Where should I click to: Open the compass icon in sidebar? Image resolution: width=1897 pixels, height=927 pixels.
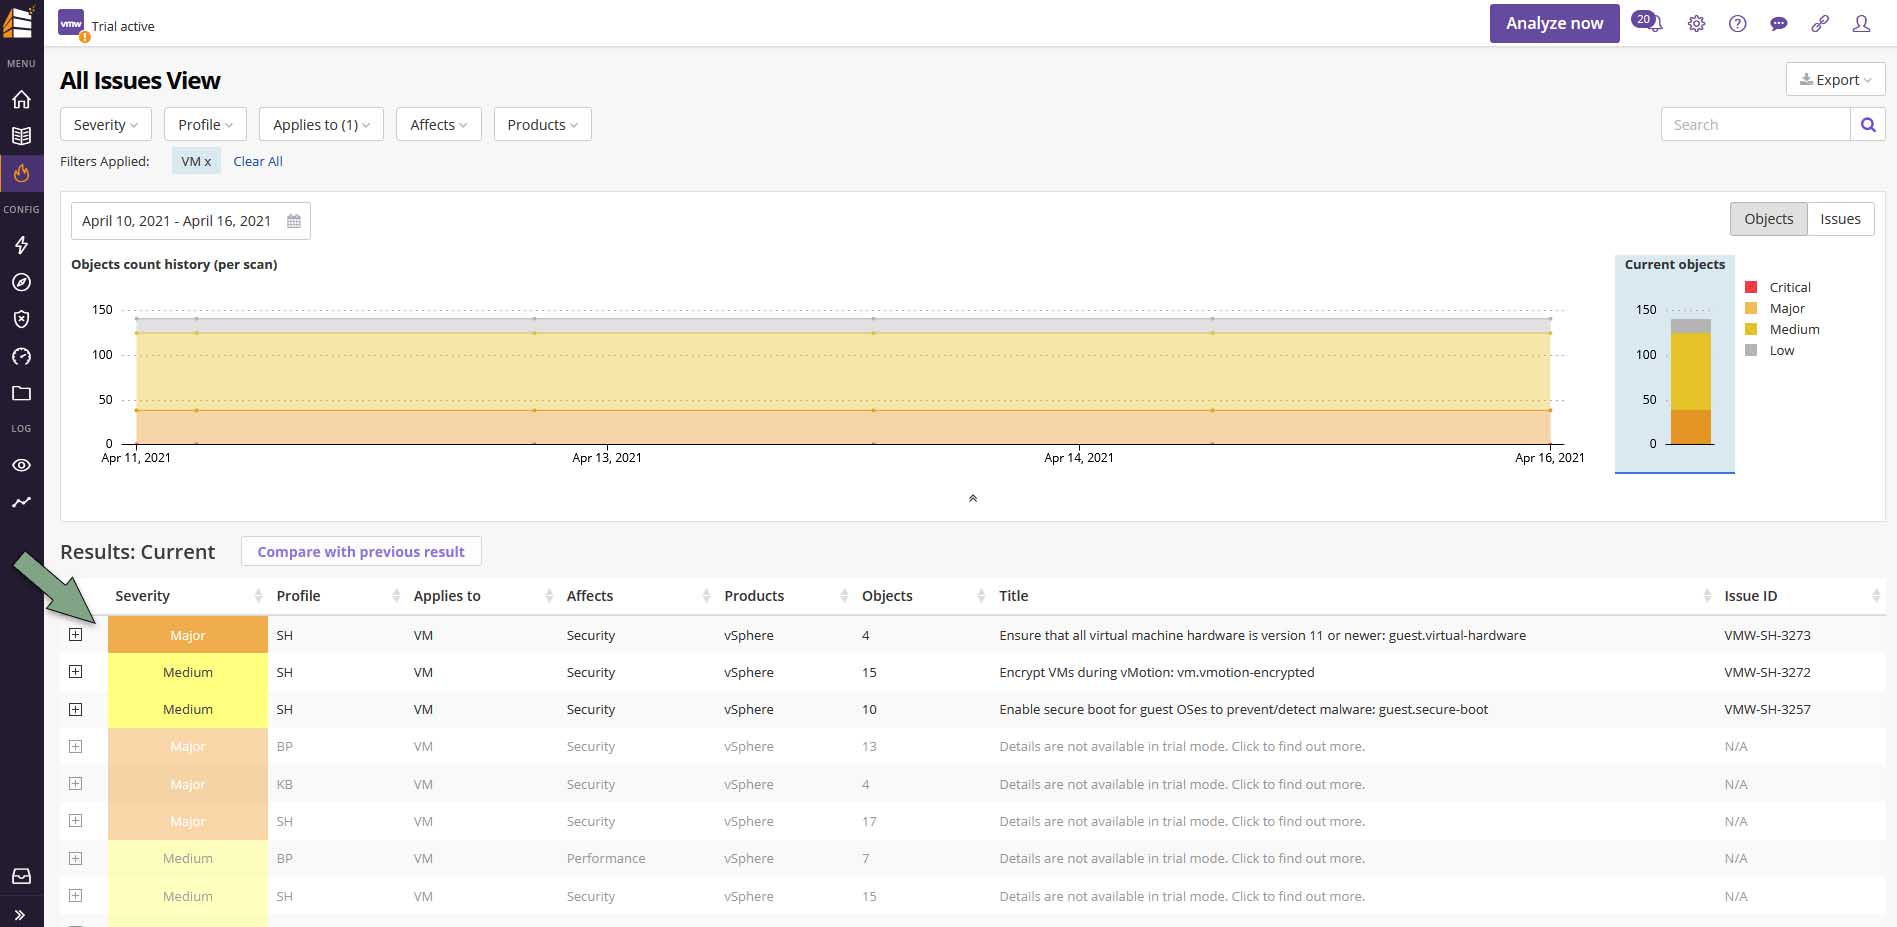coord(21,282)
